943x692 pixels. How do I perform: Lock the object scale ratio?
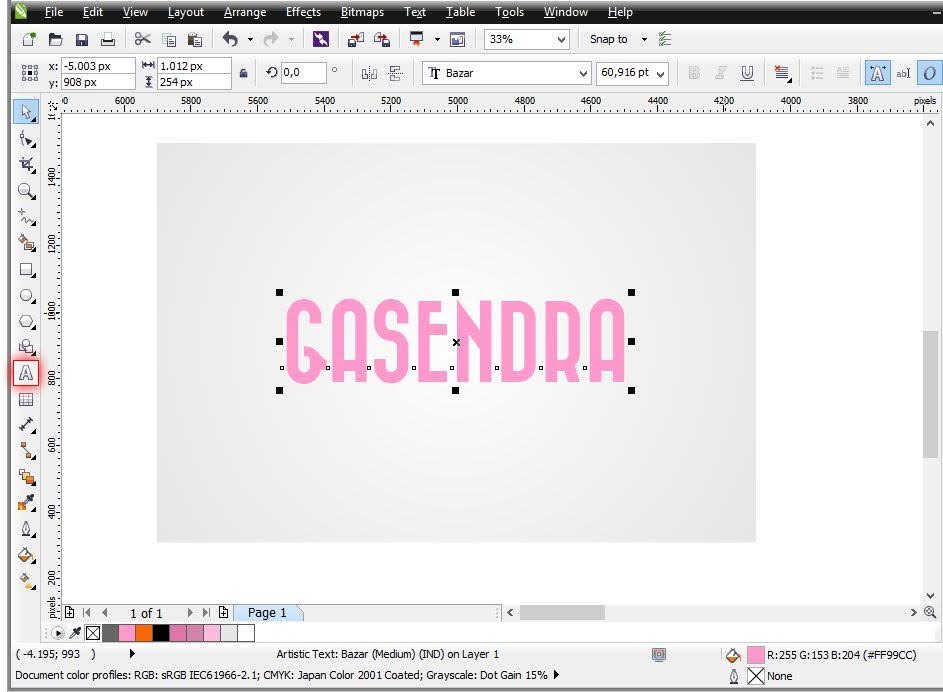(x=243, y=72)
